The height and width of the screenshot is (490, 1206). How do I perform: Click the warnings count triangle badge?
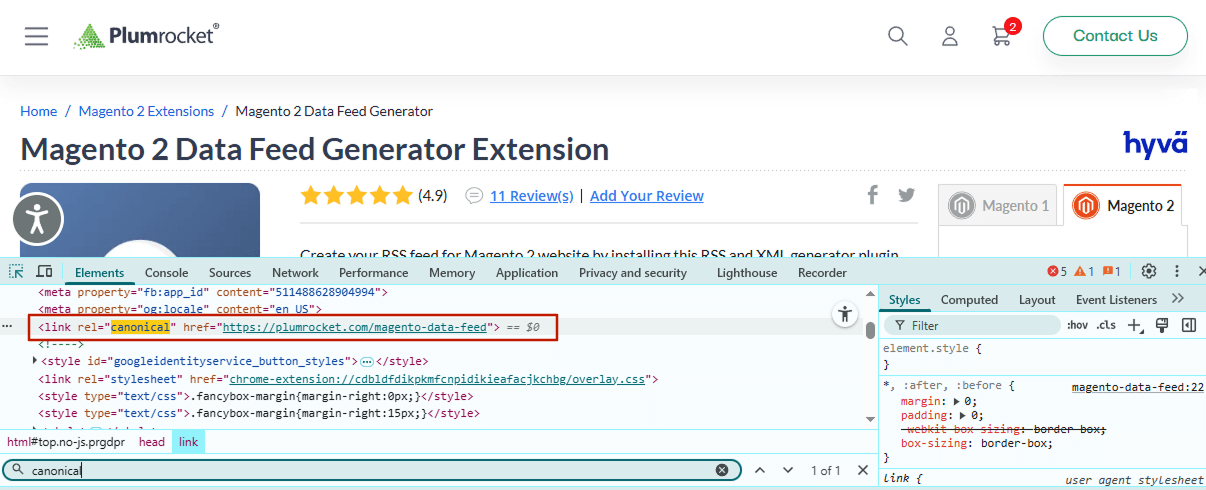(1084, 272)
